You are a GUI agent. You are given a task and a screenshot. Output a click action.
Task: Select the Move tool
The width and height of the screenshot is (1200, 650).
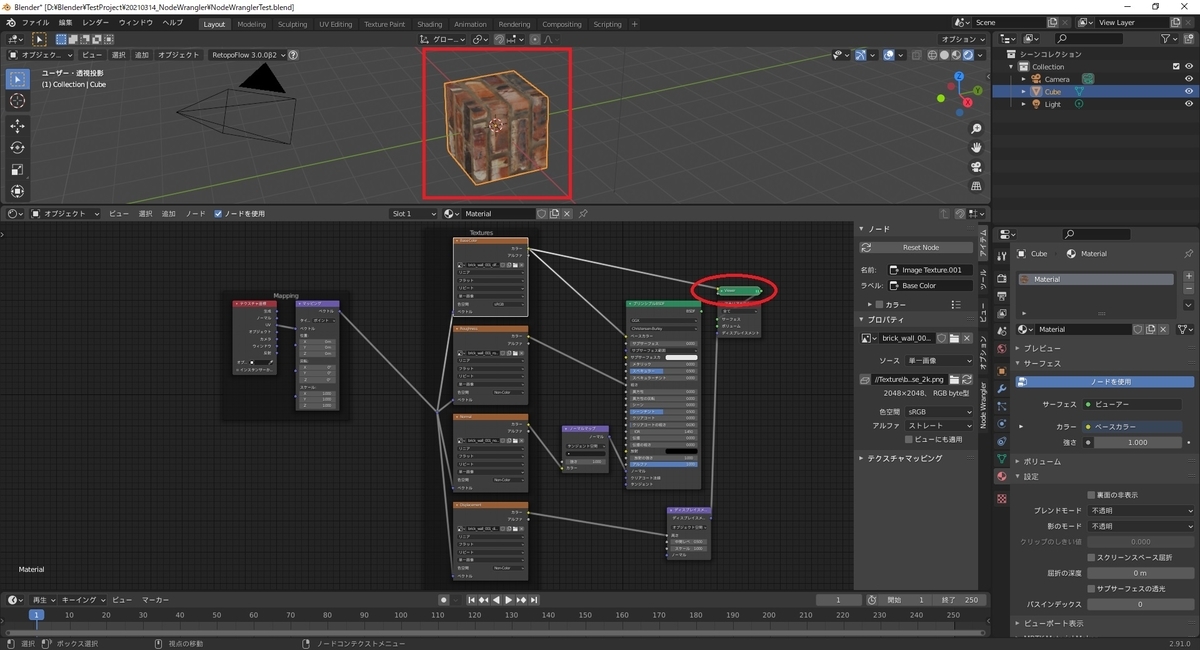click(17, 126)
